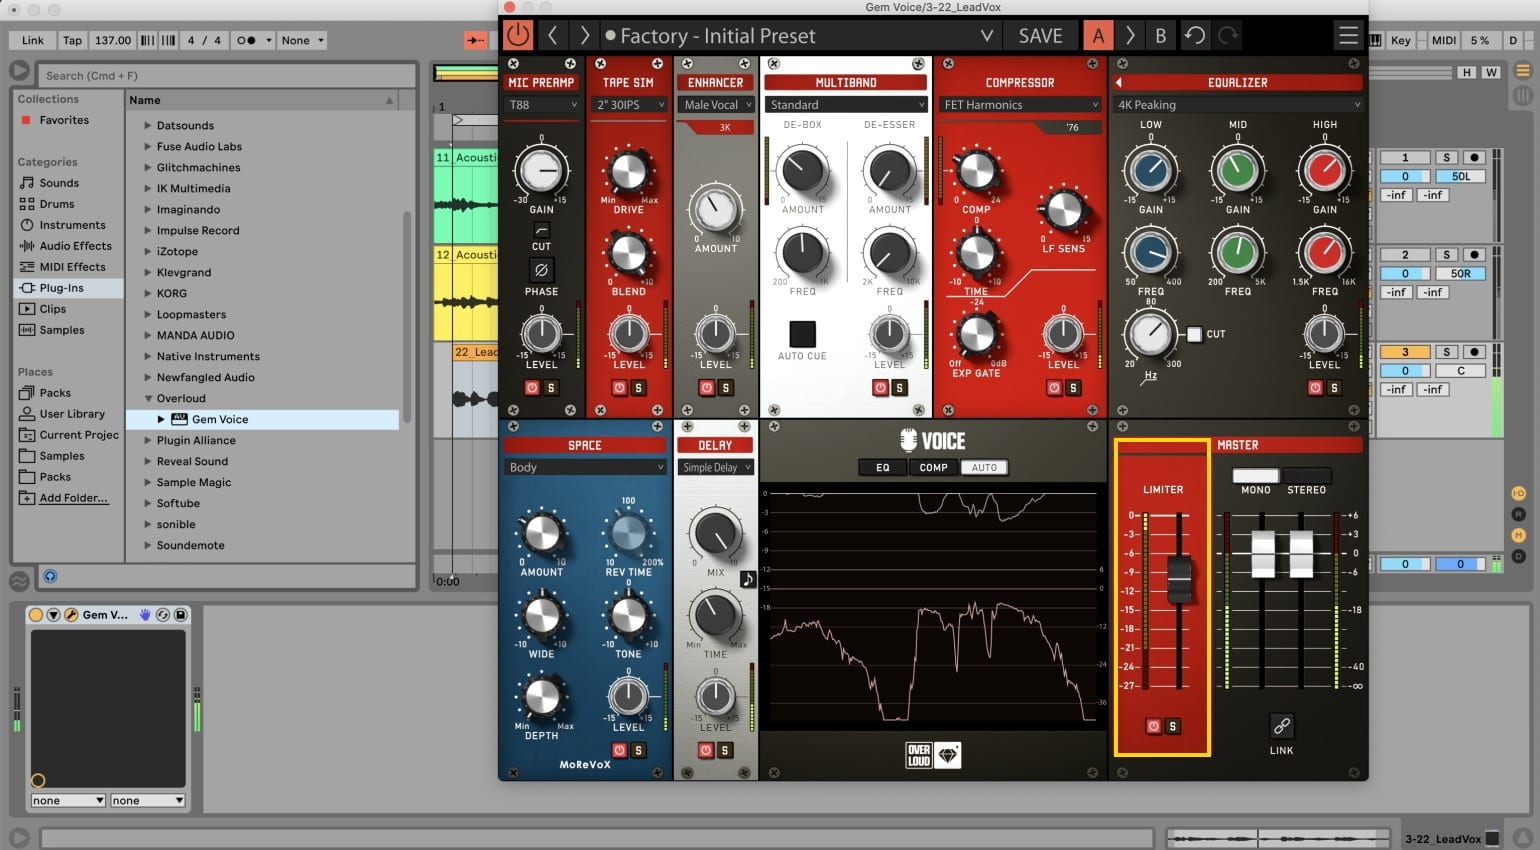Image resolution: width=1540 pixels, height=850 pixels.
Task: Open the Multiband Standard dropdown
Action: pos(846,105)
